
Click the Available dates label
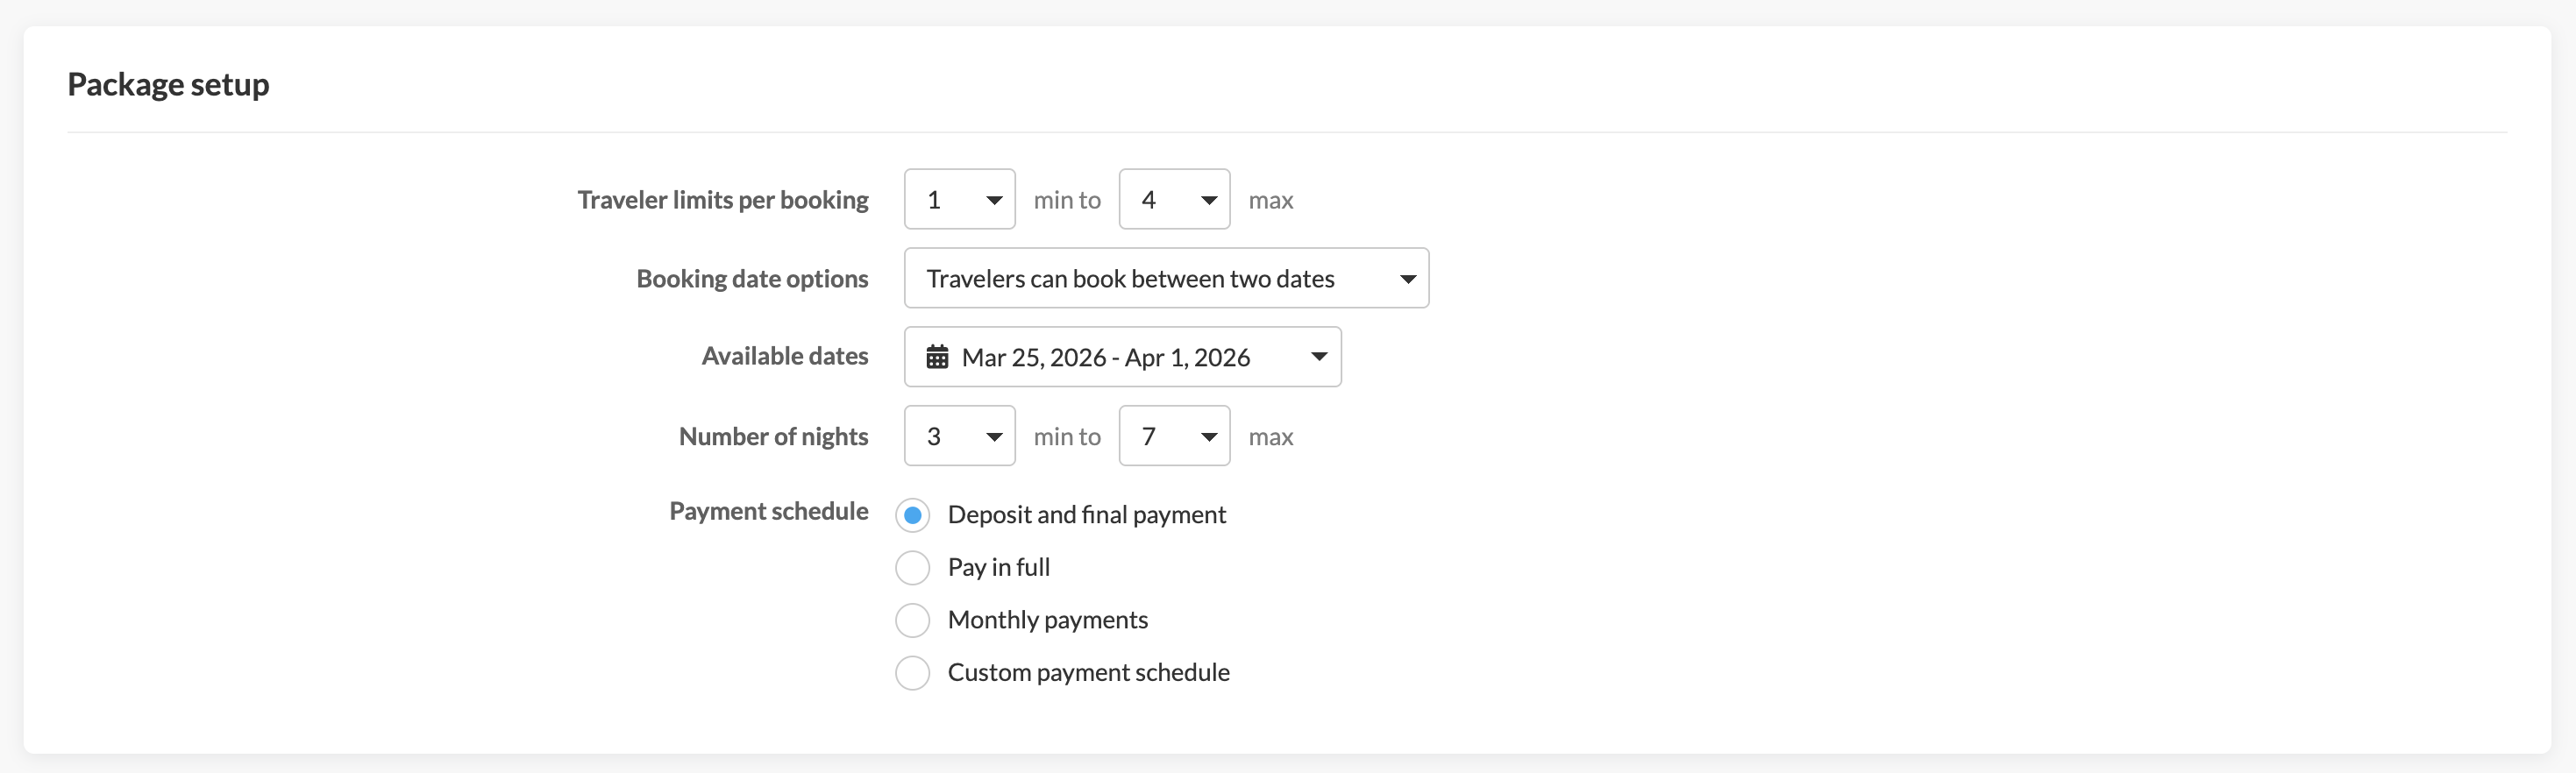coord(785,357)
